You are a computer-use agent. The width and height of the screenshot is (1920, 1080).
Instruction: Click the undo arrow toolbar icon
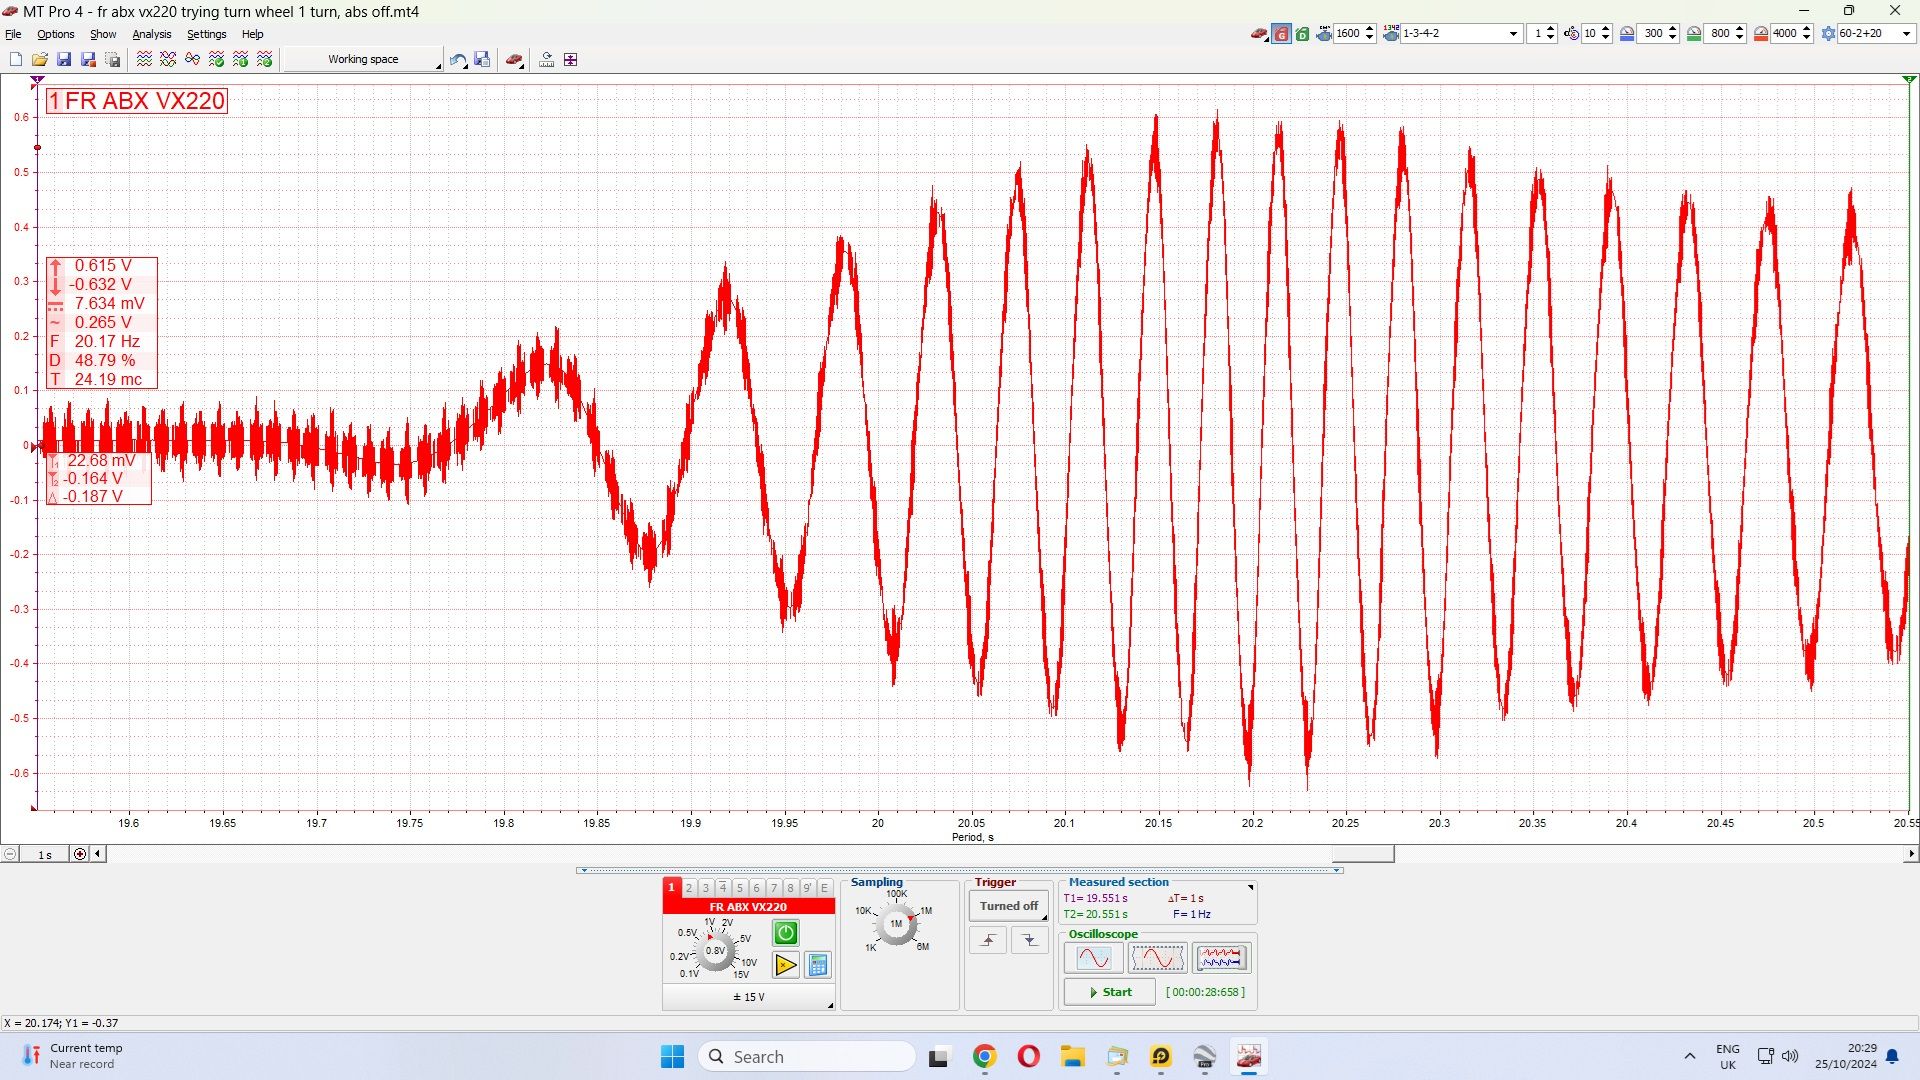point(457,60)
